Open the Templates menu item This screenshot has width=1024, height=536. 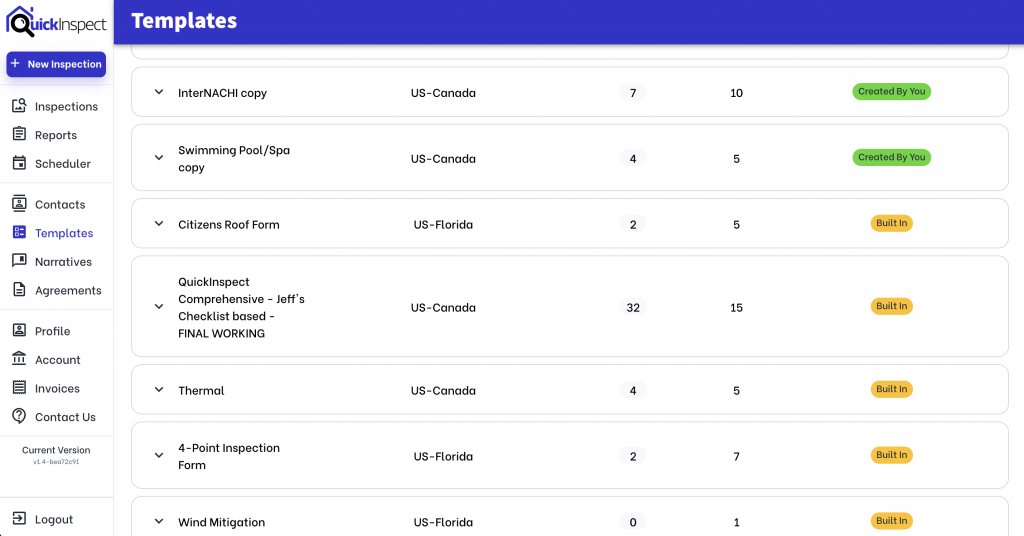64,233
